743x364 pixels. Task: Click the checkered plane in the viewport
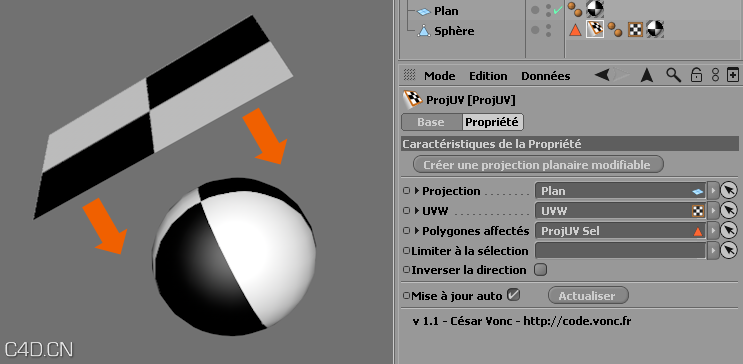point(163,117)
